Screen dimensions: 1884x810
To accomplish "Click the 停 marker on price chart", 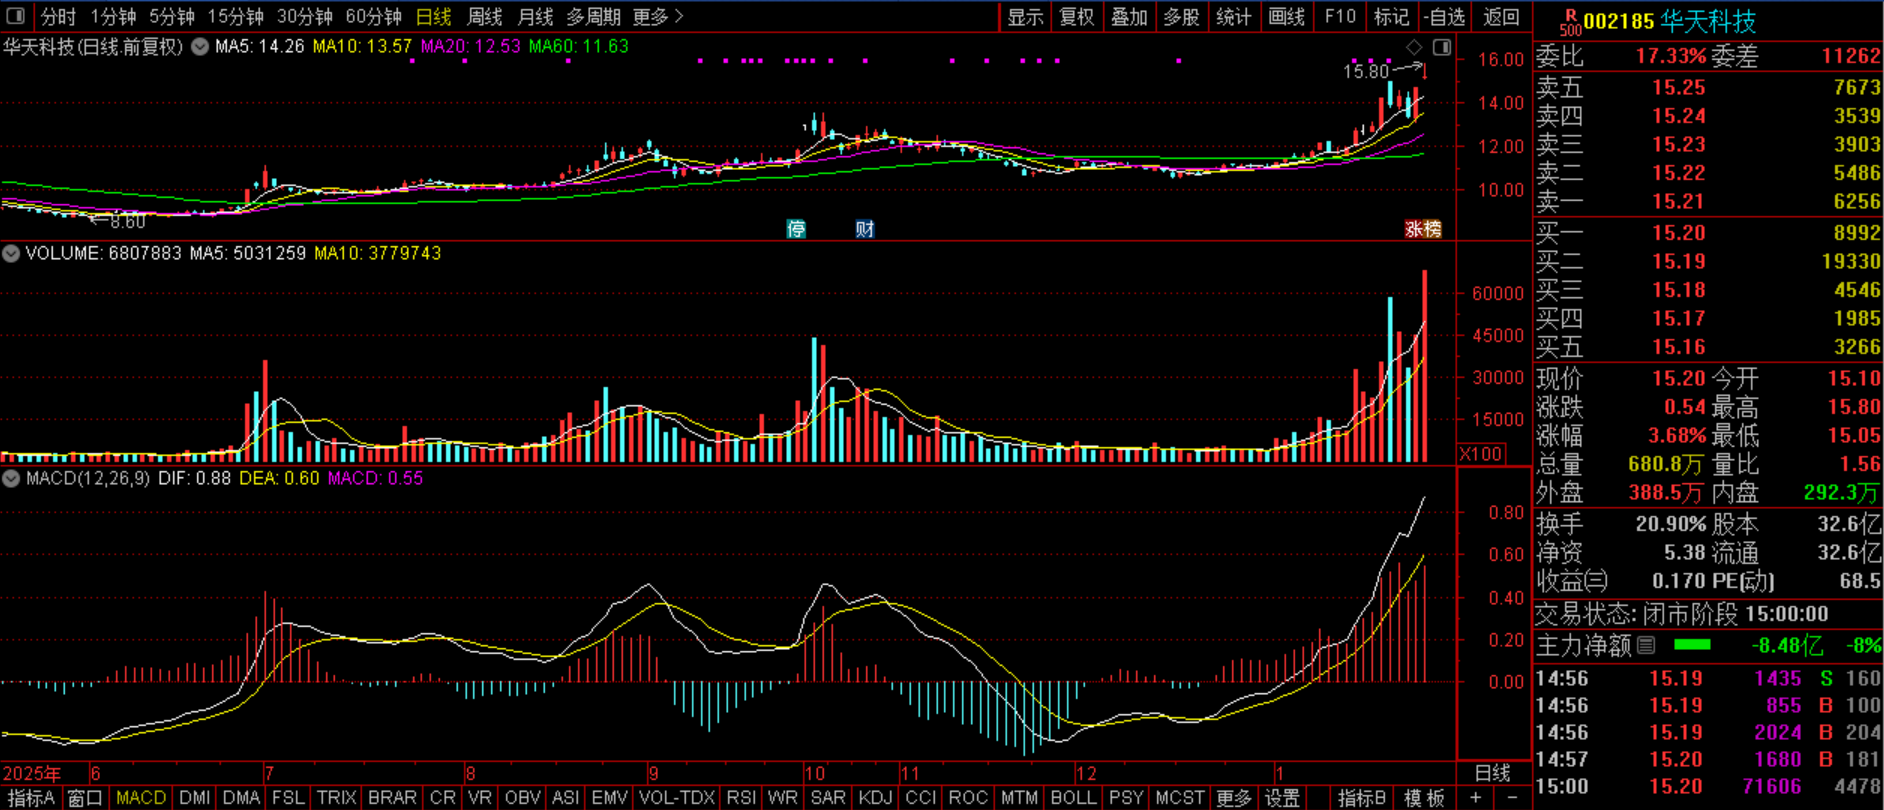I will tap(796, 229).
